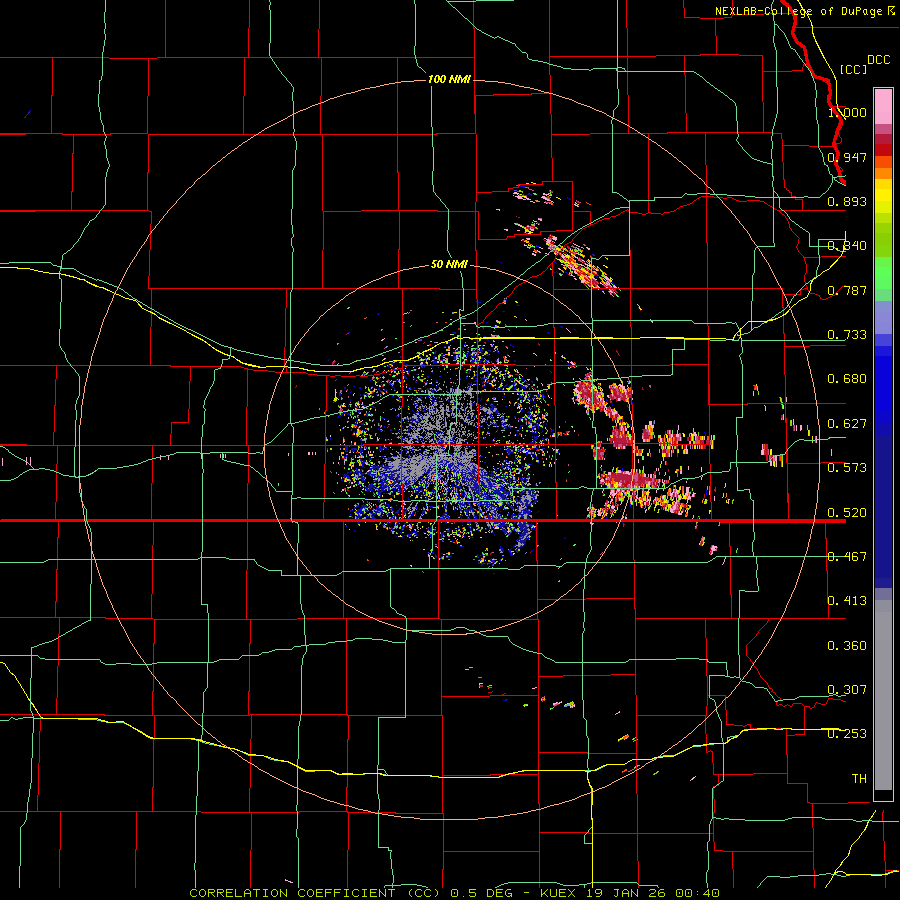Select the 0.573 legend value

(847, 468)
